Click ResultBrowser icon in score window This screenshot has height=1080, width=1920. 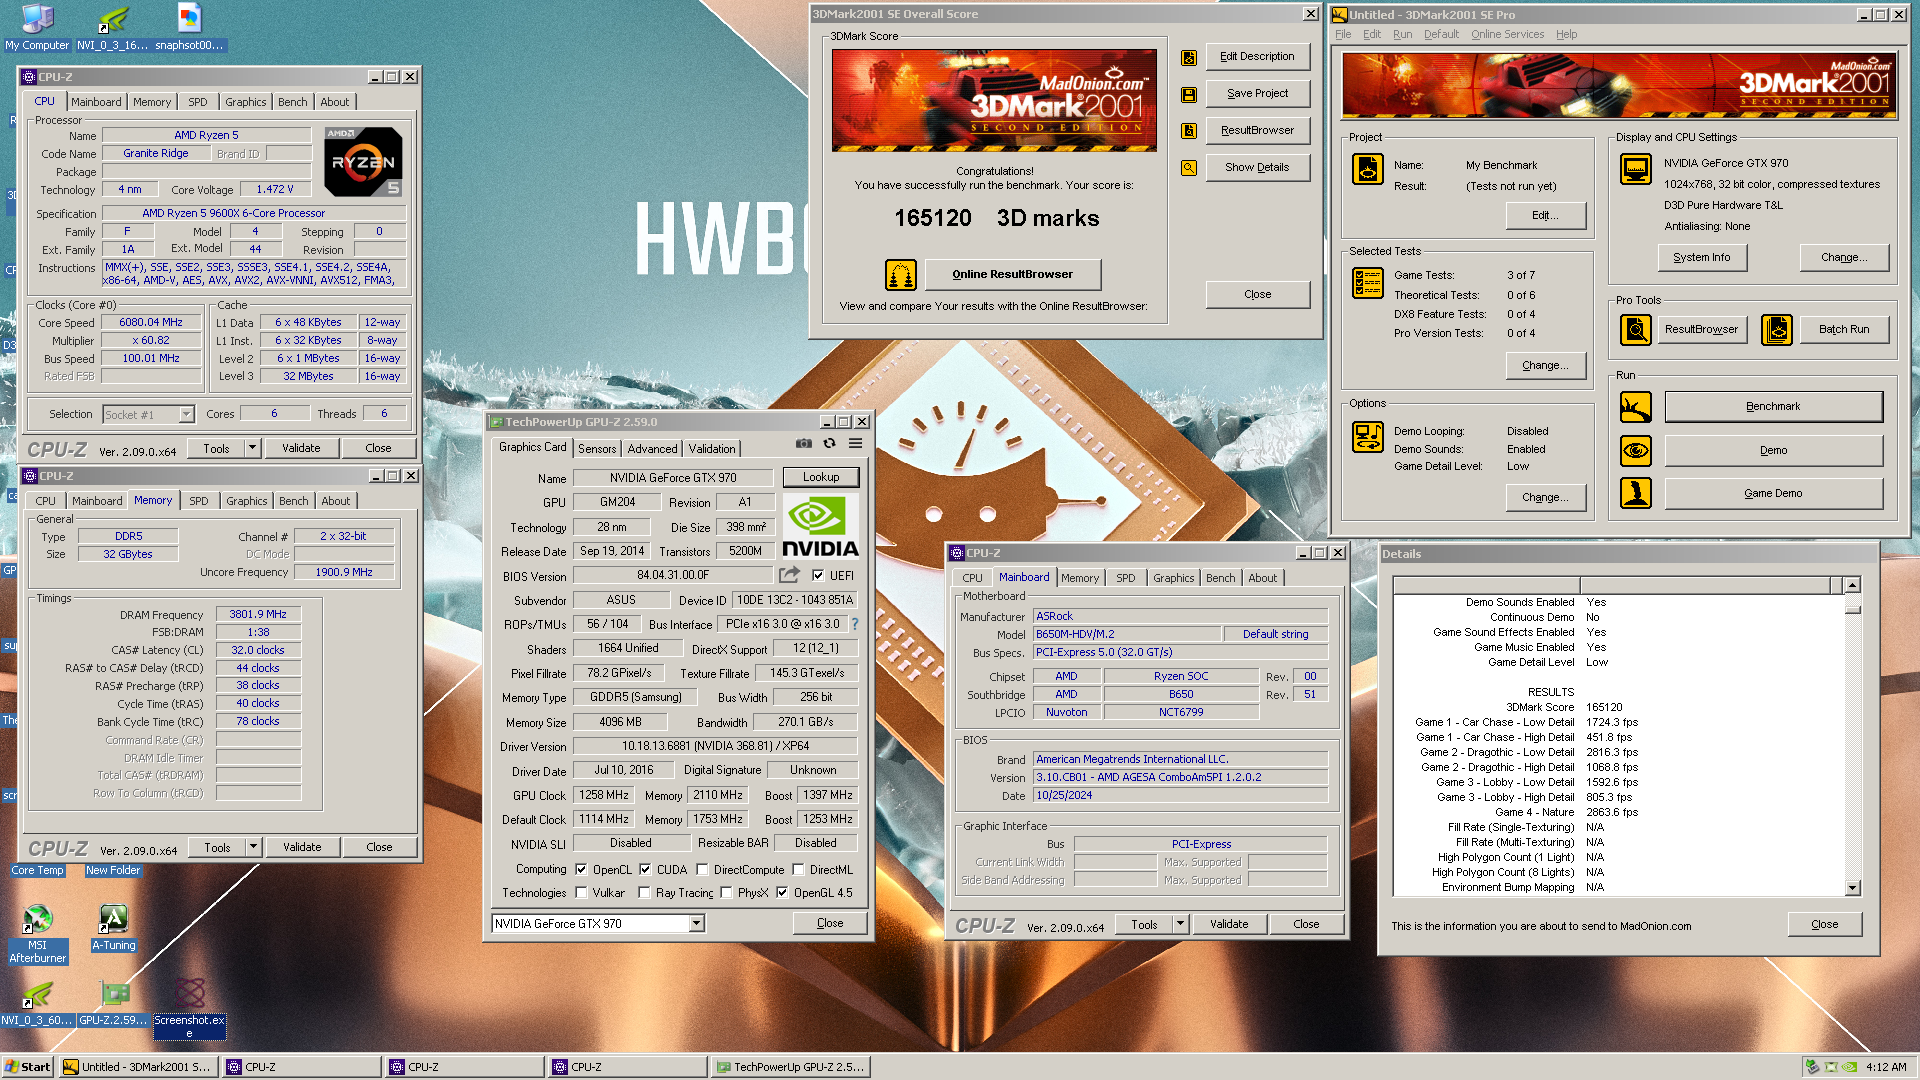1189,130
